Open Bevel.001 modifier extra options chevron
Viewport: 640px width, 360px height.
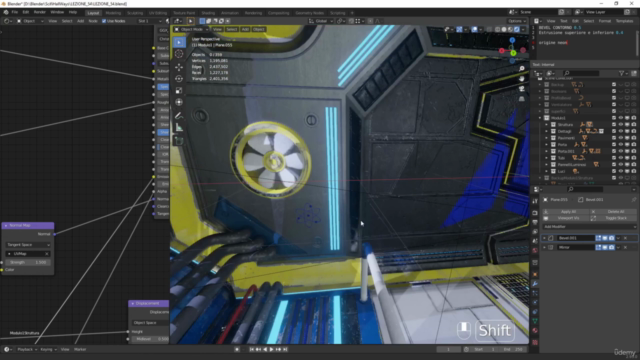(618, 238)
